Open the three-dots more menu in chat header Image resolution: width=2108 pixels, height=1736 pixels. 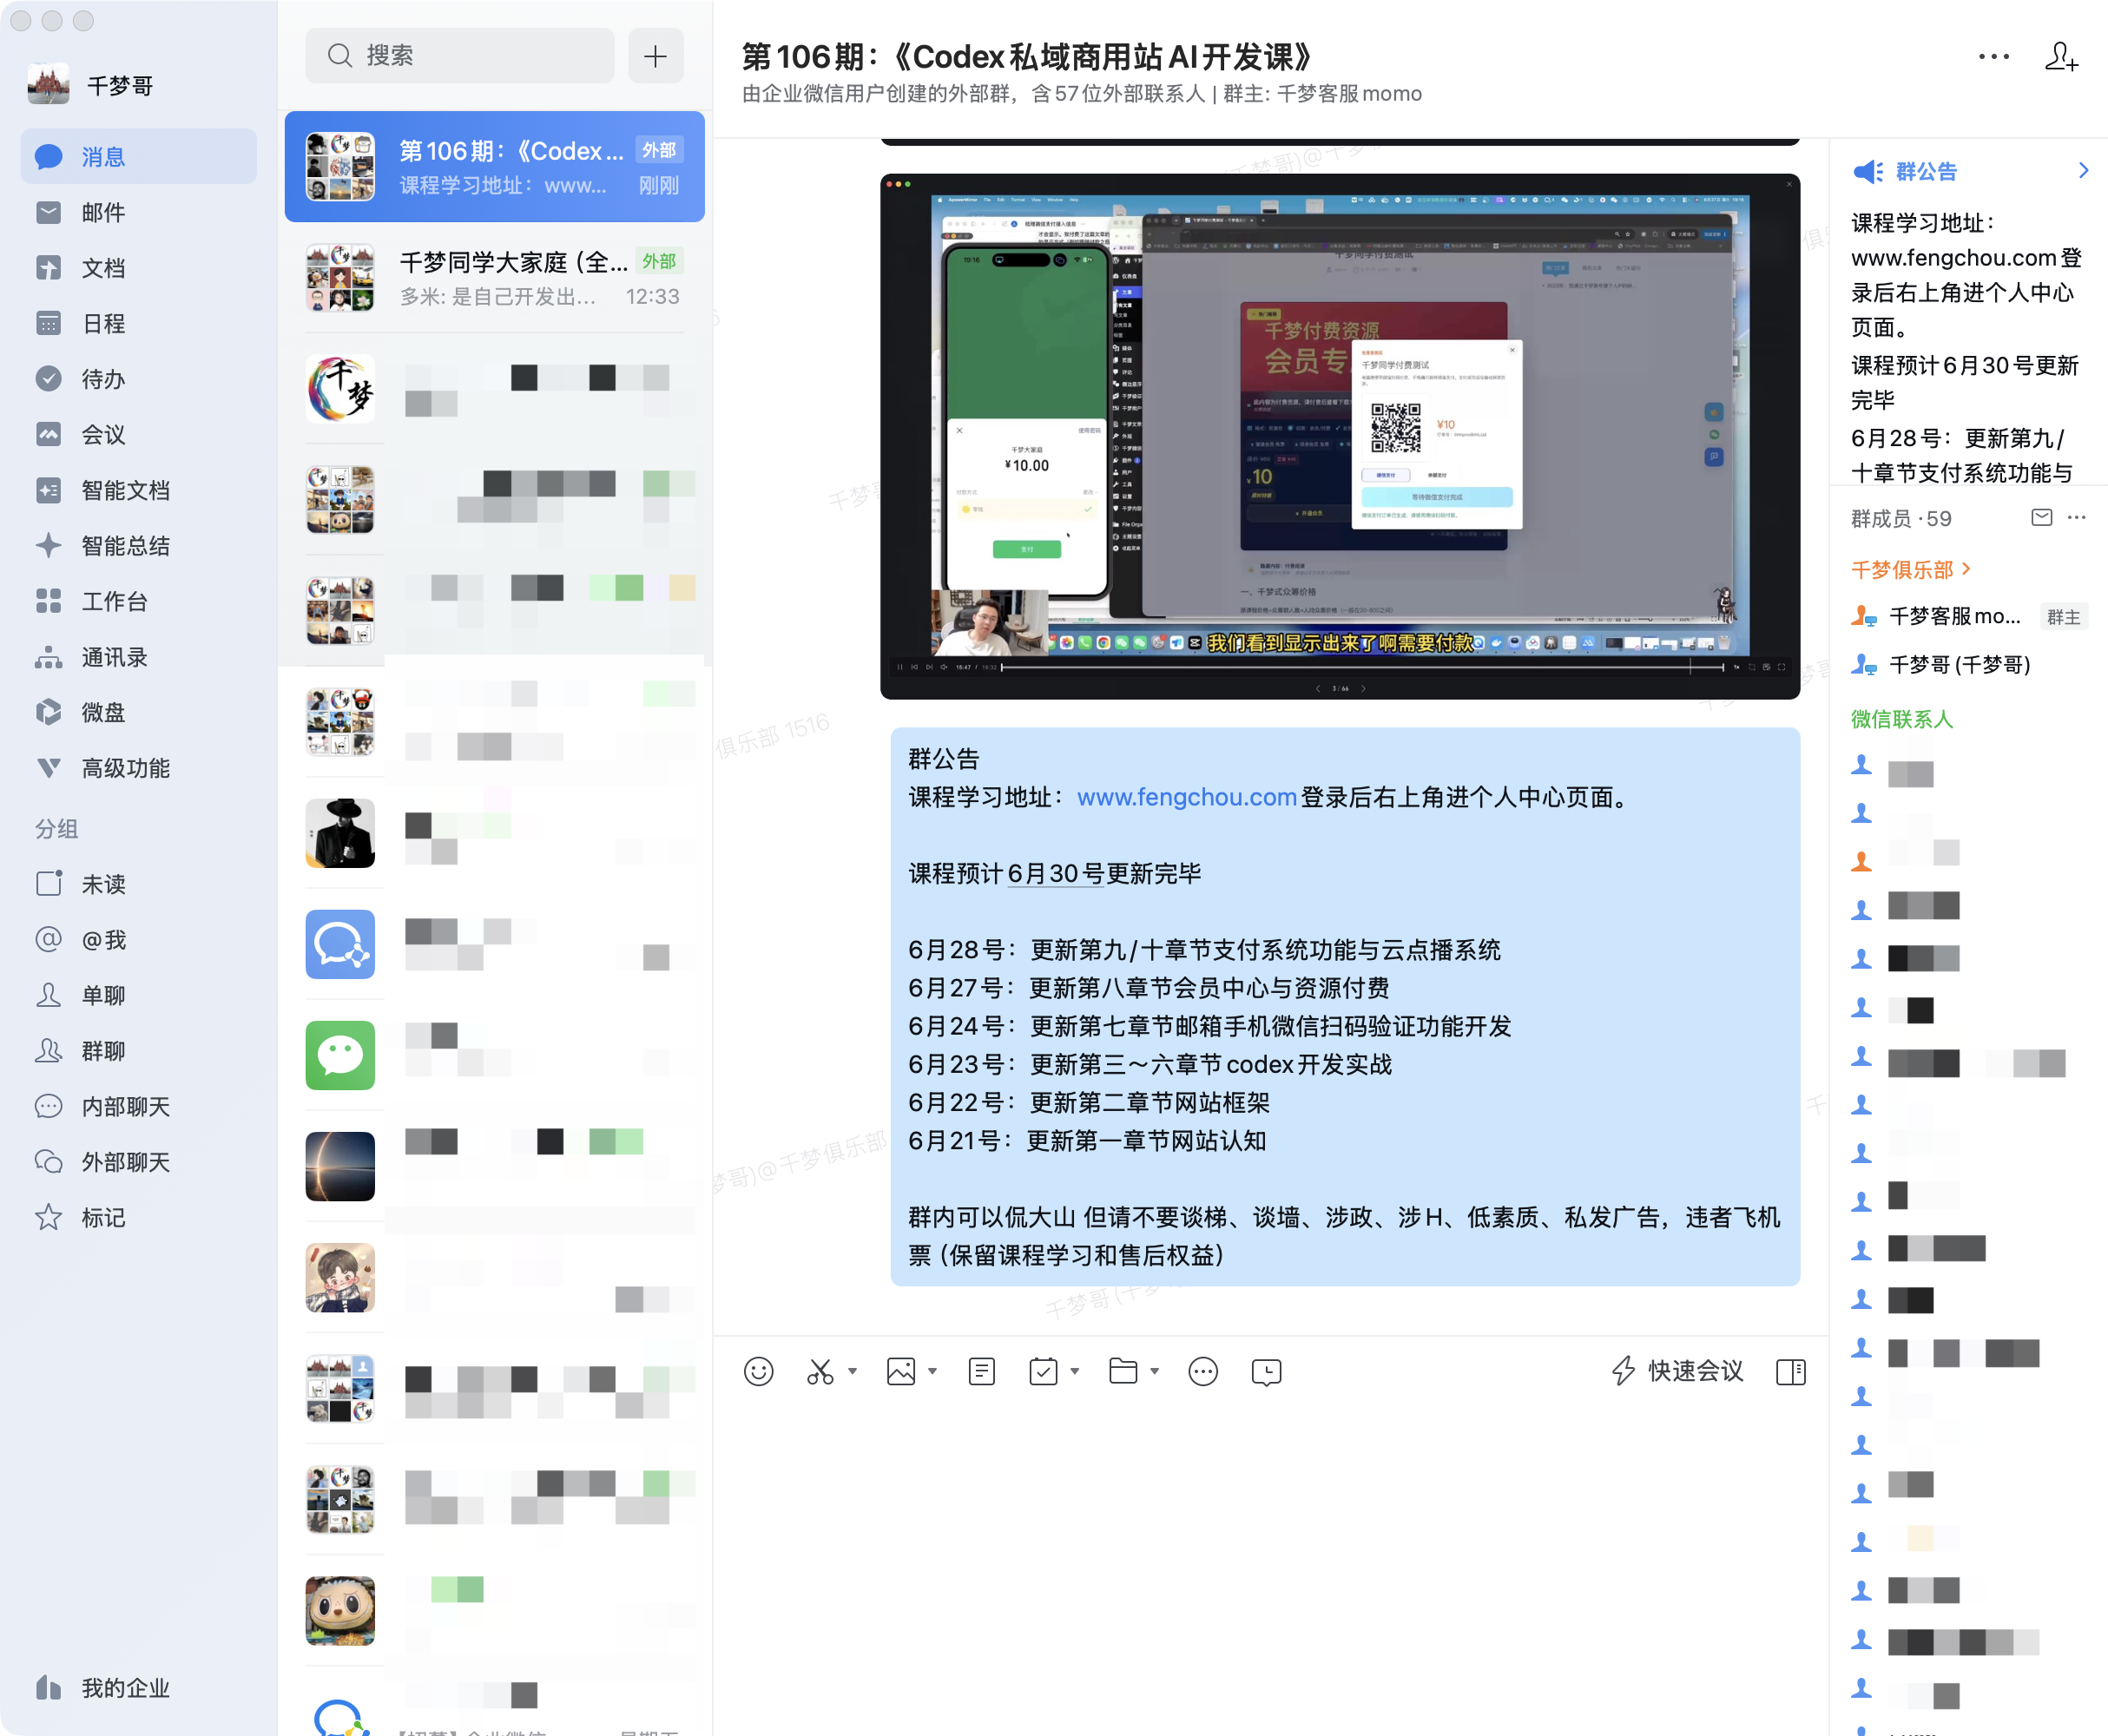click(1993, 57)
